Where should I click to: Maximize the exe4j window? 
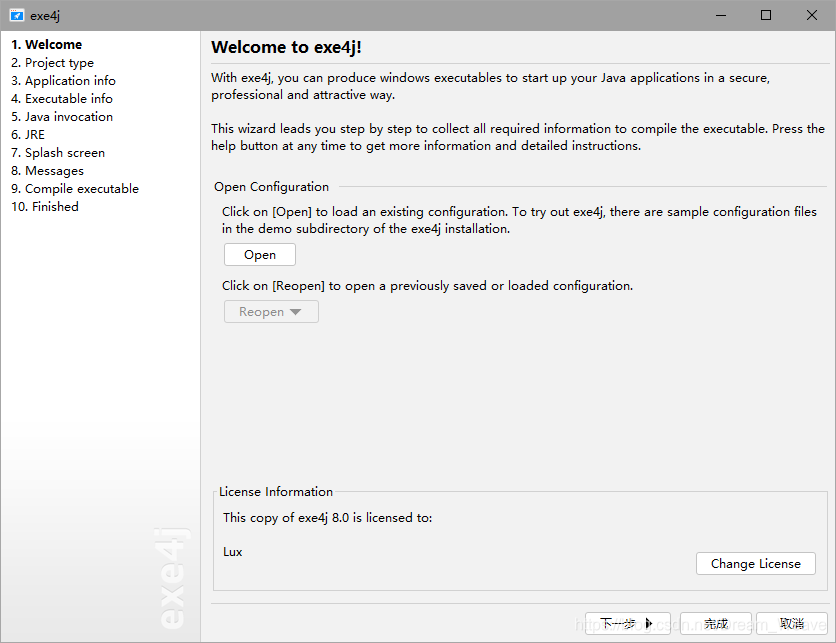click(766, 15)
